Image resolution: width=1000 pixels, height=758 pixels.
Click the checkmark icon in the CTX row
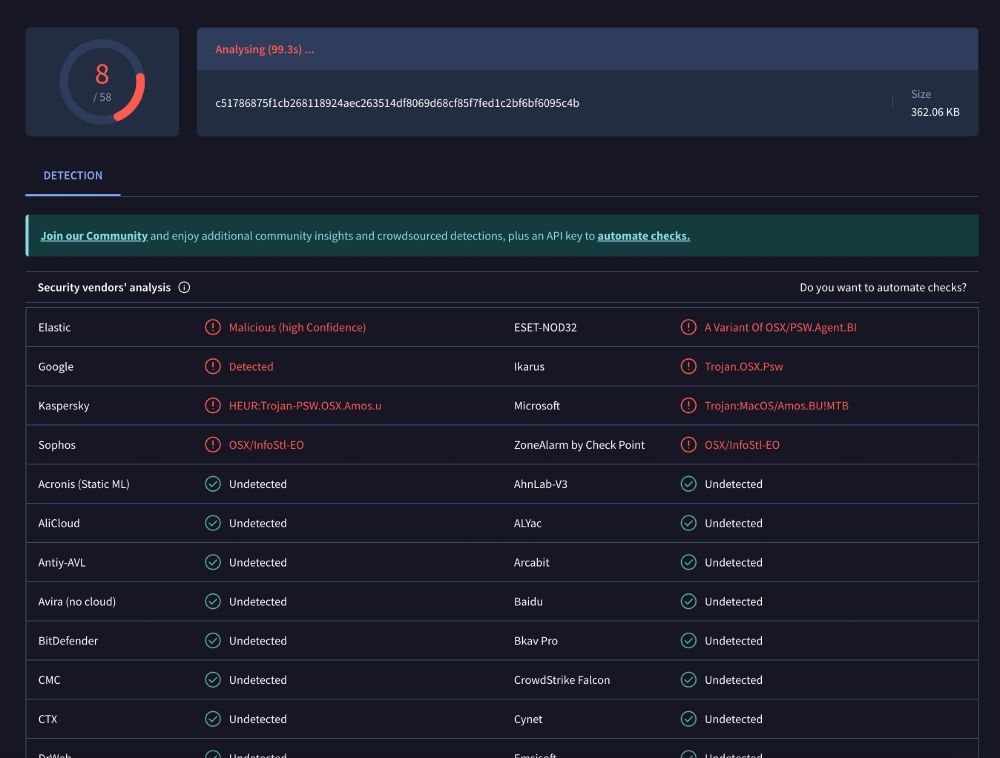coord(212,719)
